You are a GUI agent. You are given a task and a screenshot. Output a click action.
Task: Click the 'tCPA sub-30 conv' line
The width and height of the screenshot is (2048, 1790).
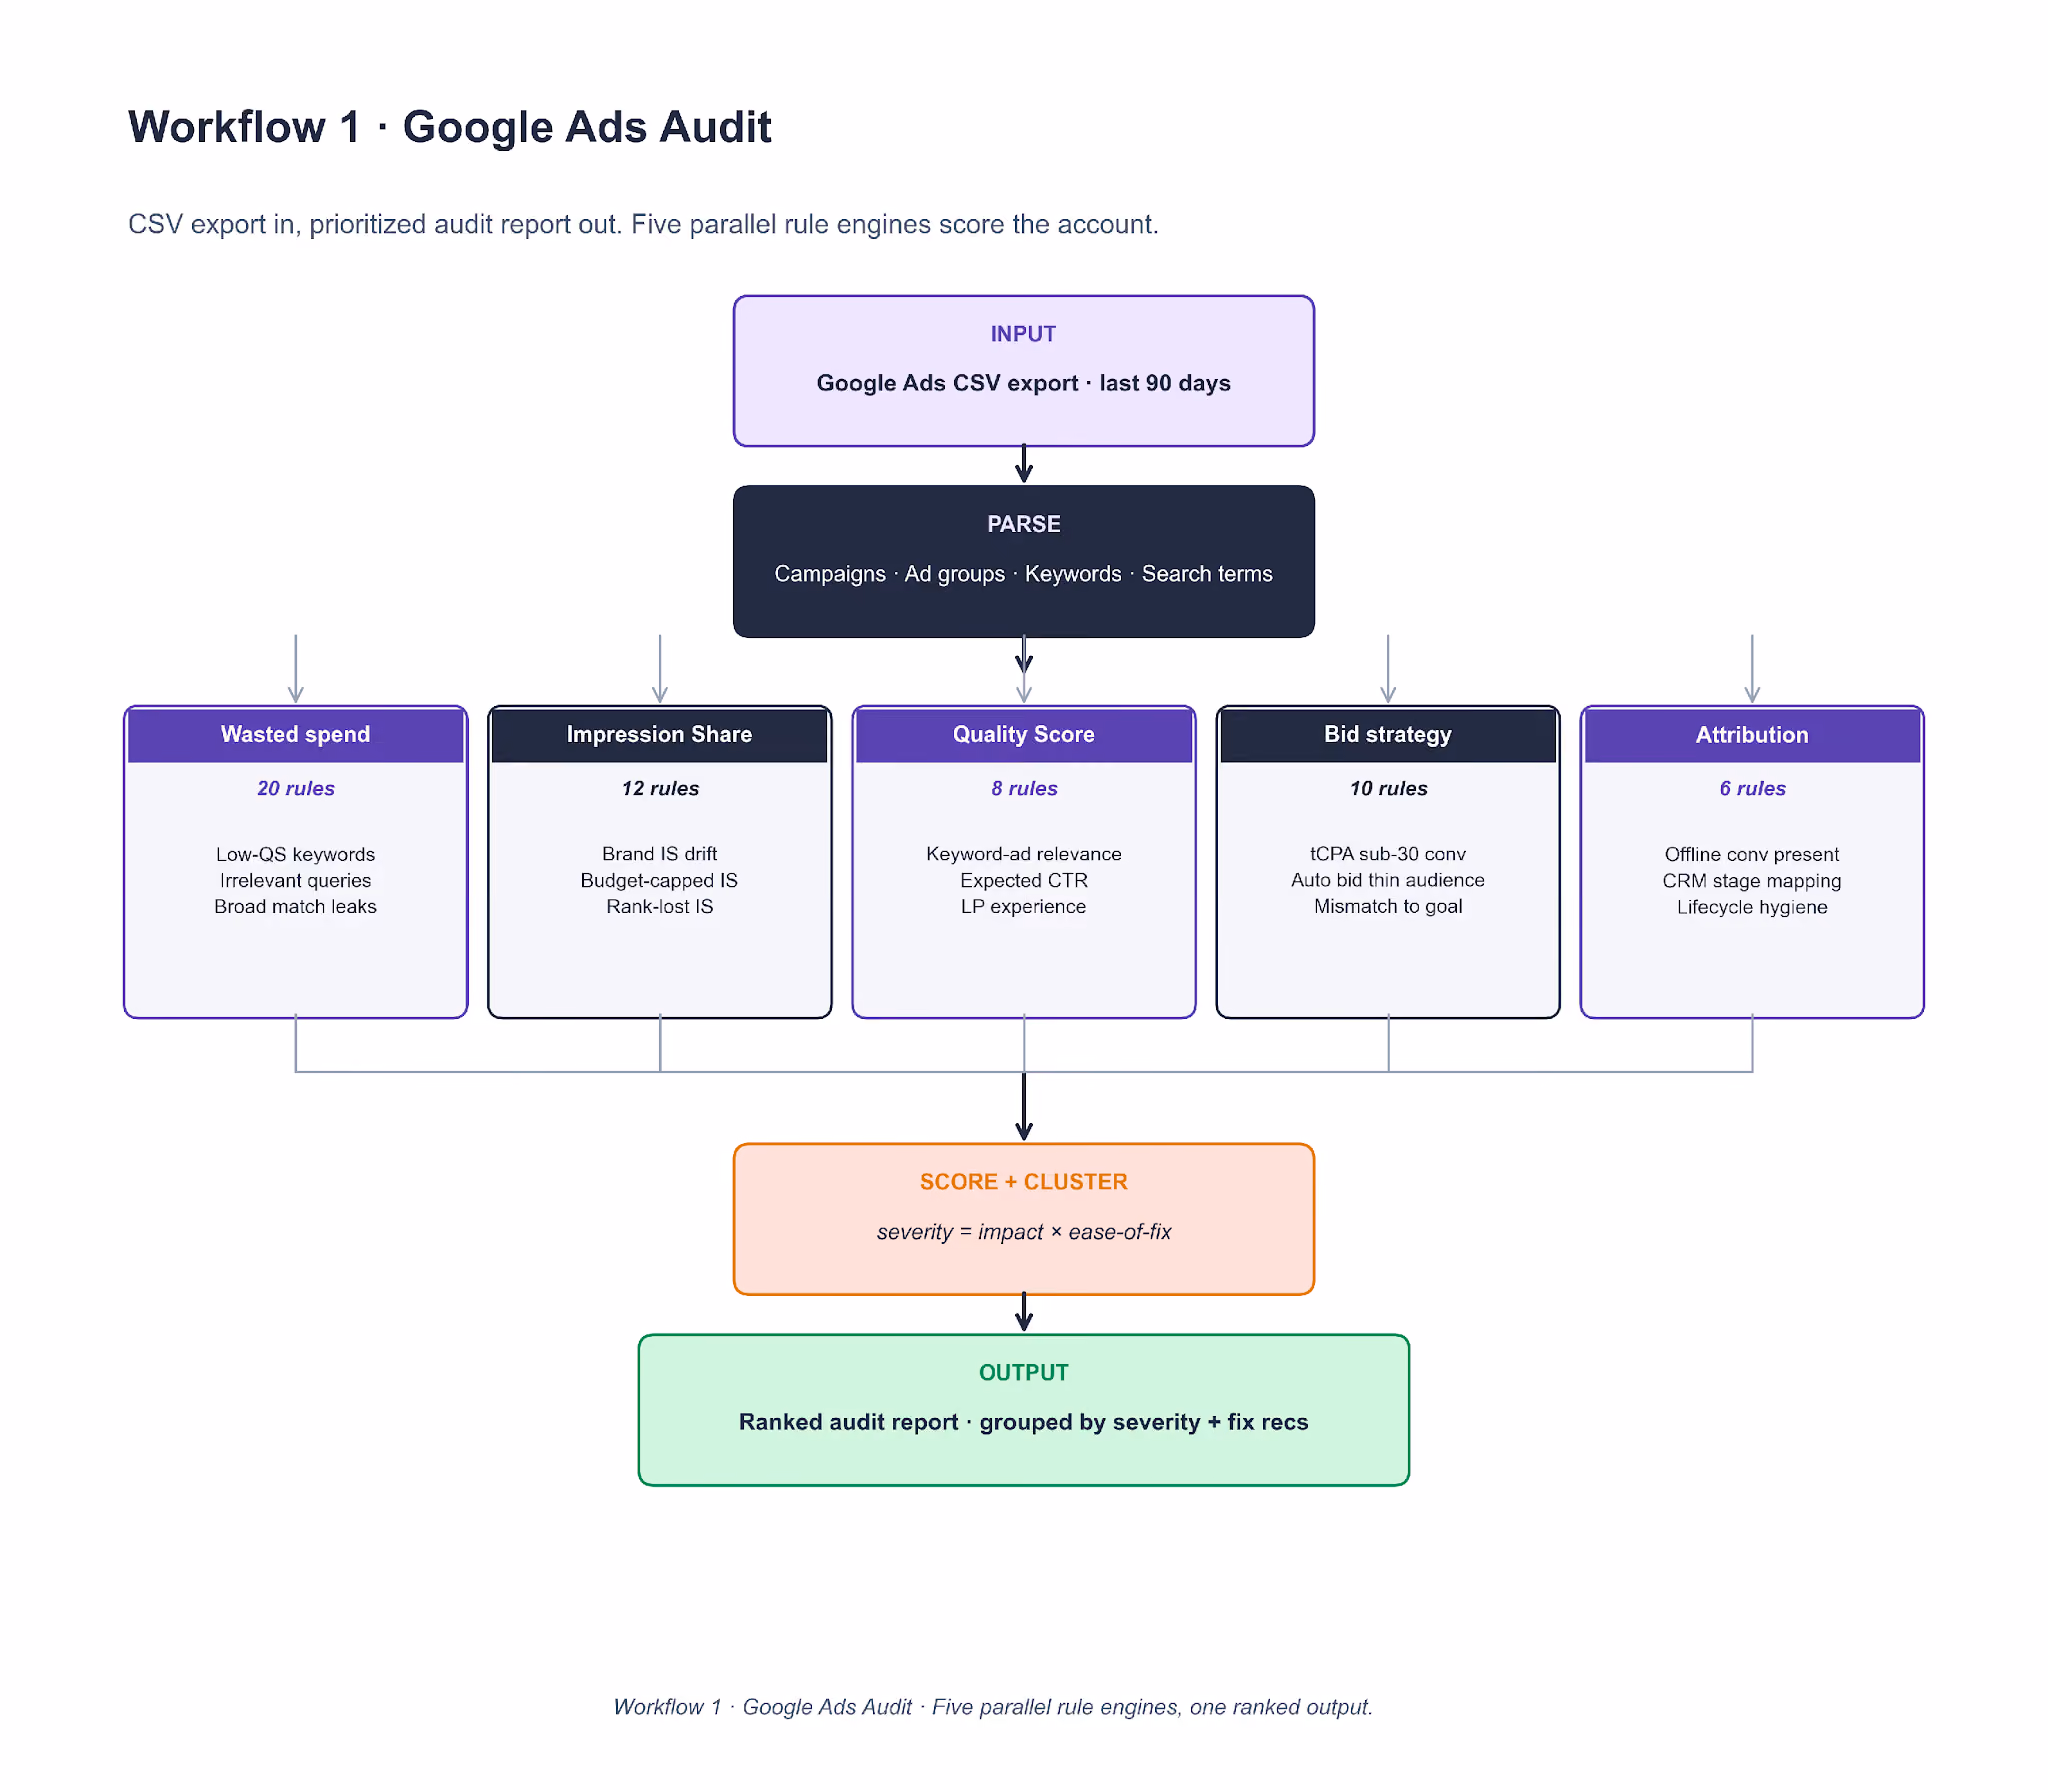pos(1388,854)
